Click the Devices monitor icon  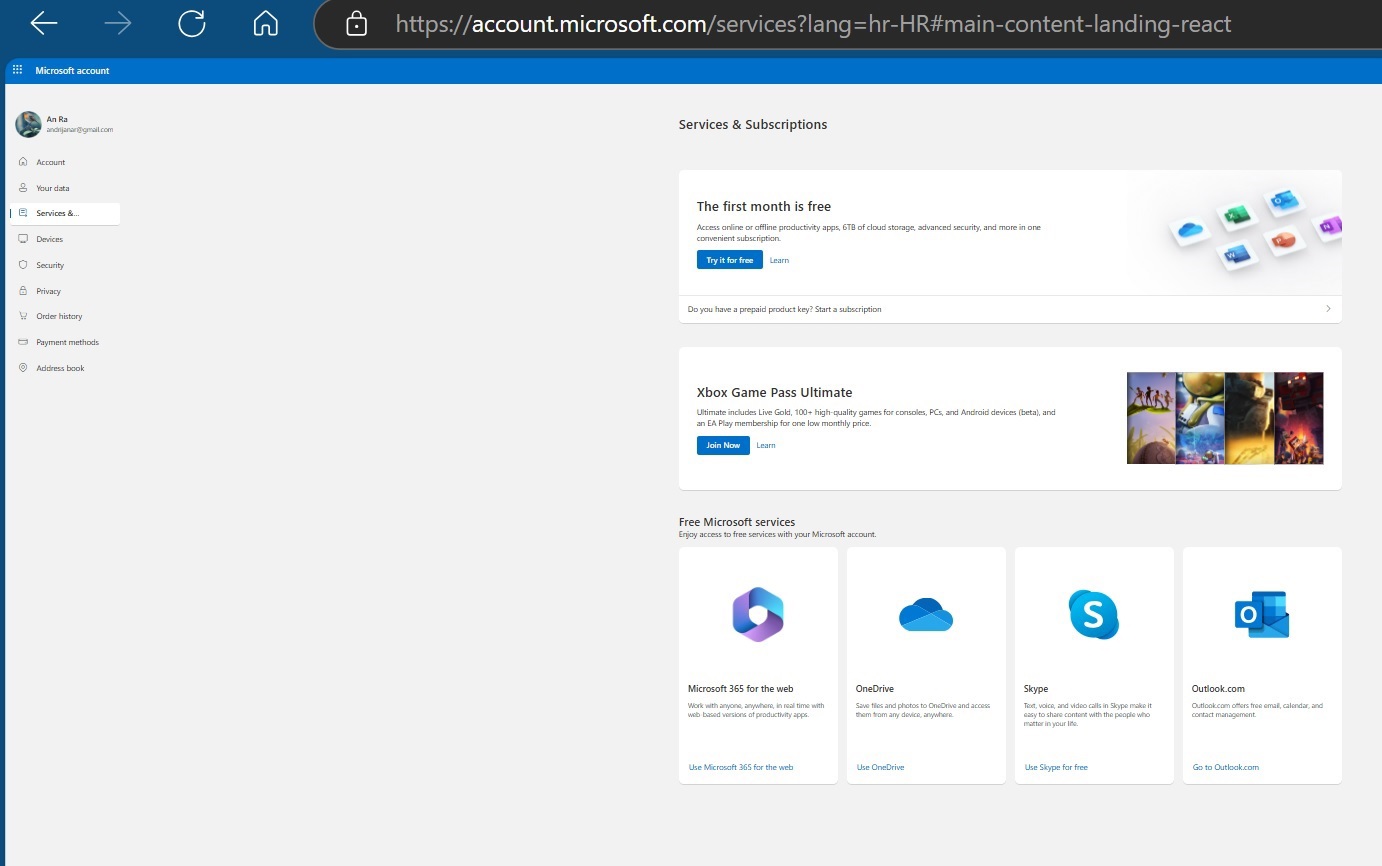point(23,239)
